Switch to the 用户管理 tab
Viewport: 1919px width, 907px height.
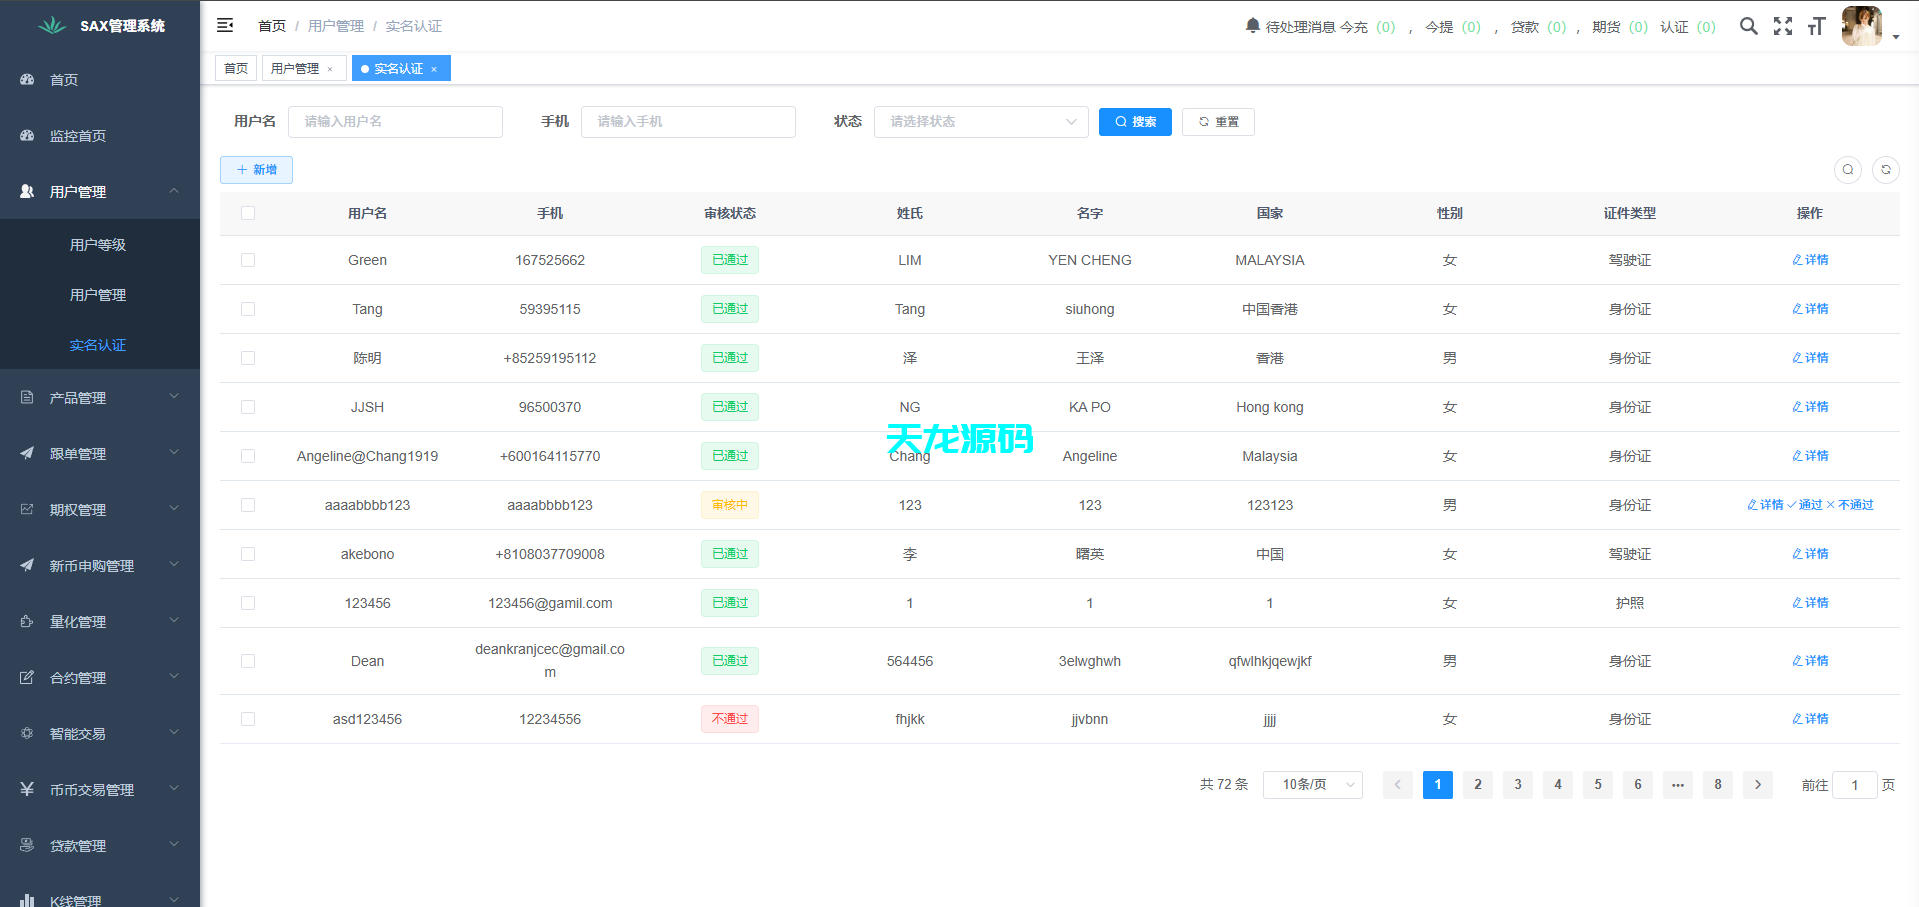click(x=297, y=68)
